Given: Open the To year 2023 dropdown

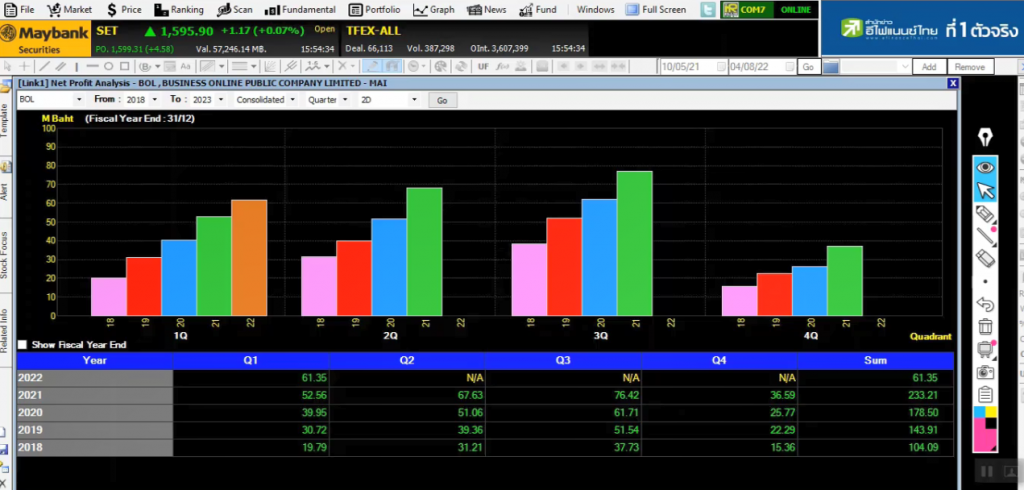Looking at the screenshot, I should pos(221,99).
